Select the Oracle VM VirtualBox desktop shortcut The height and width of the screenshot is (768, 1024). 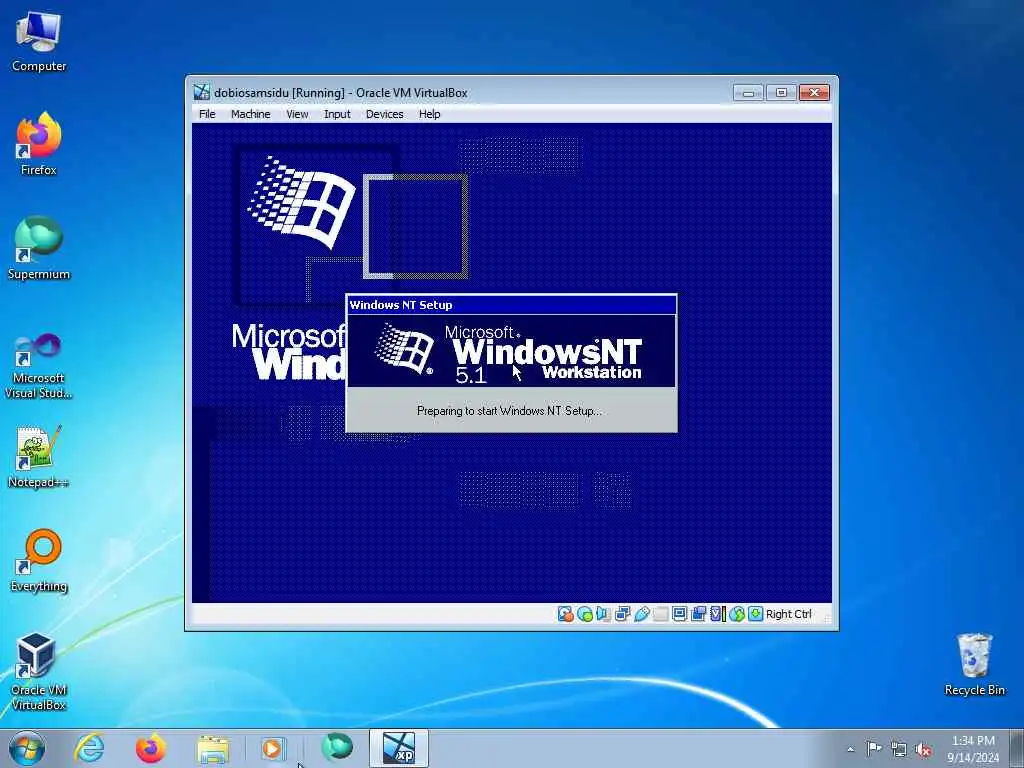(x=39, y=671)
